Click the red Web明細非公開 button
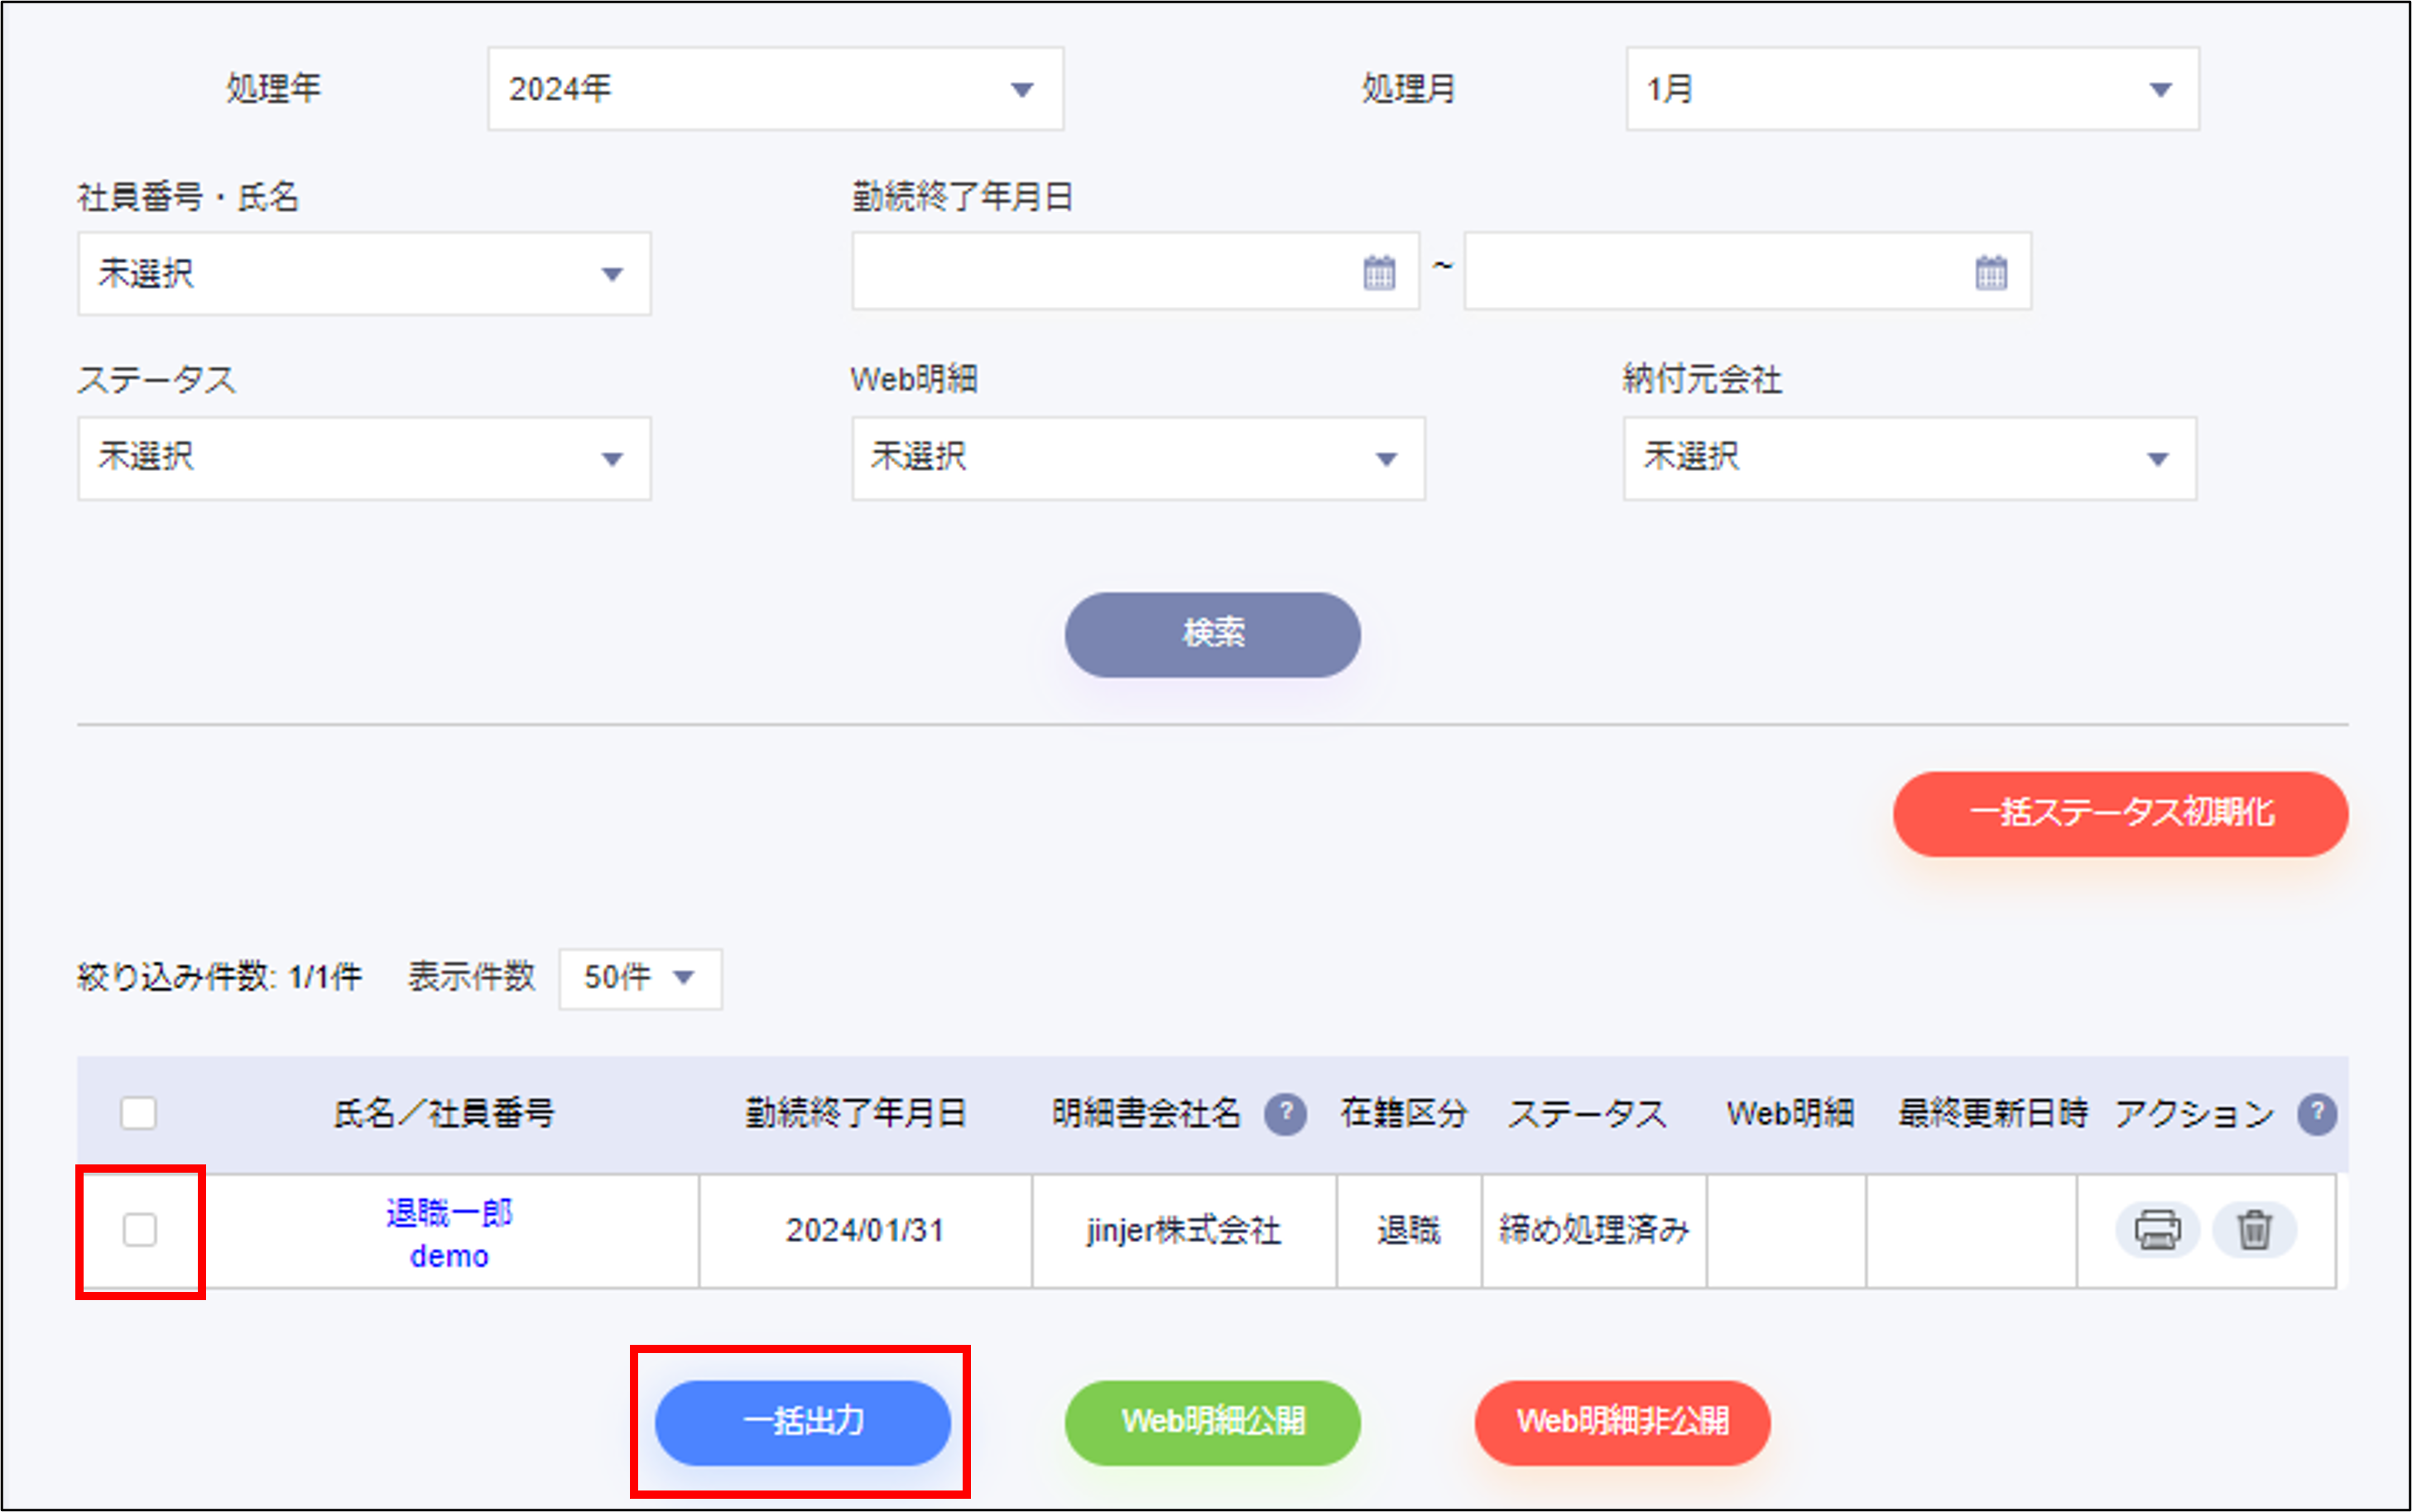This screenshot has height=1512, width=2412. coord(1622,1422)
